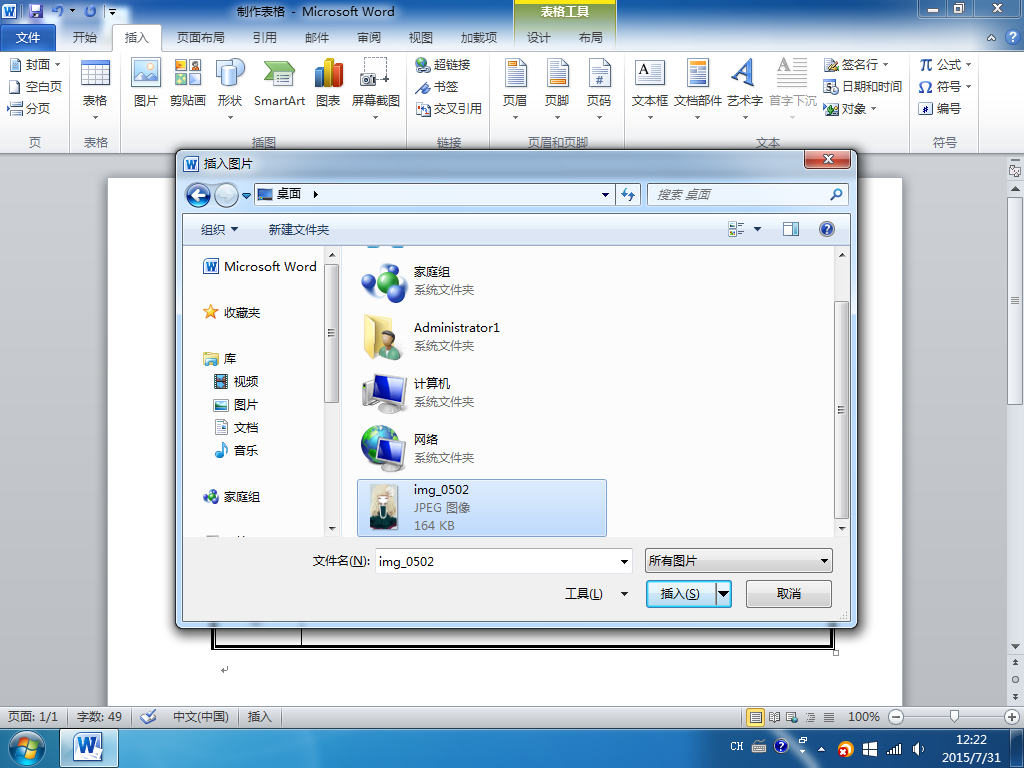Image resolution: width=1024 pixels, height=768 pixels.
Task: Open the file name history dropdown
Action: point(624,562)
